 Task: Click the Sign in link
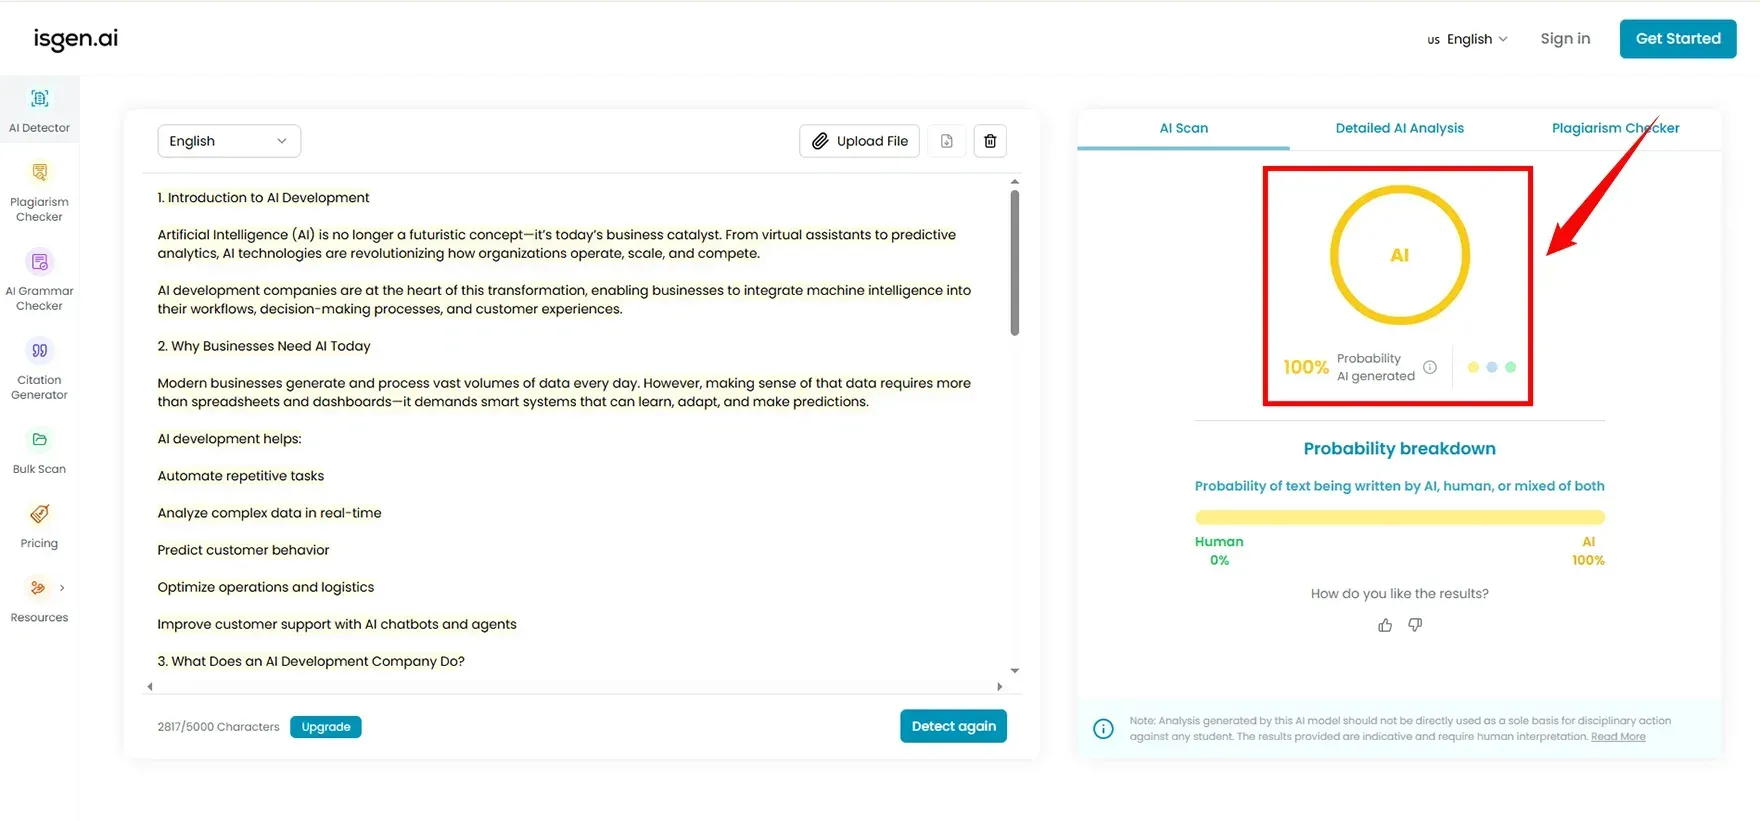[x=1565, y=39]
